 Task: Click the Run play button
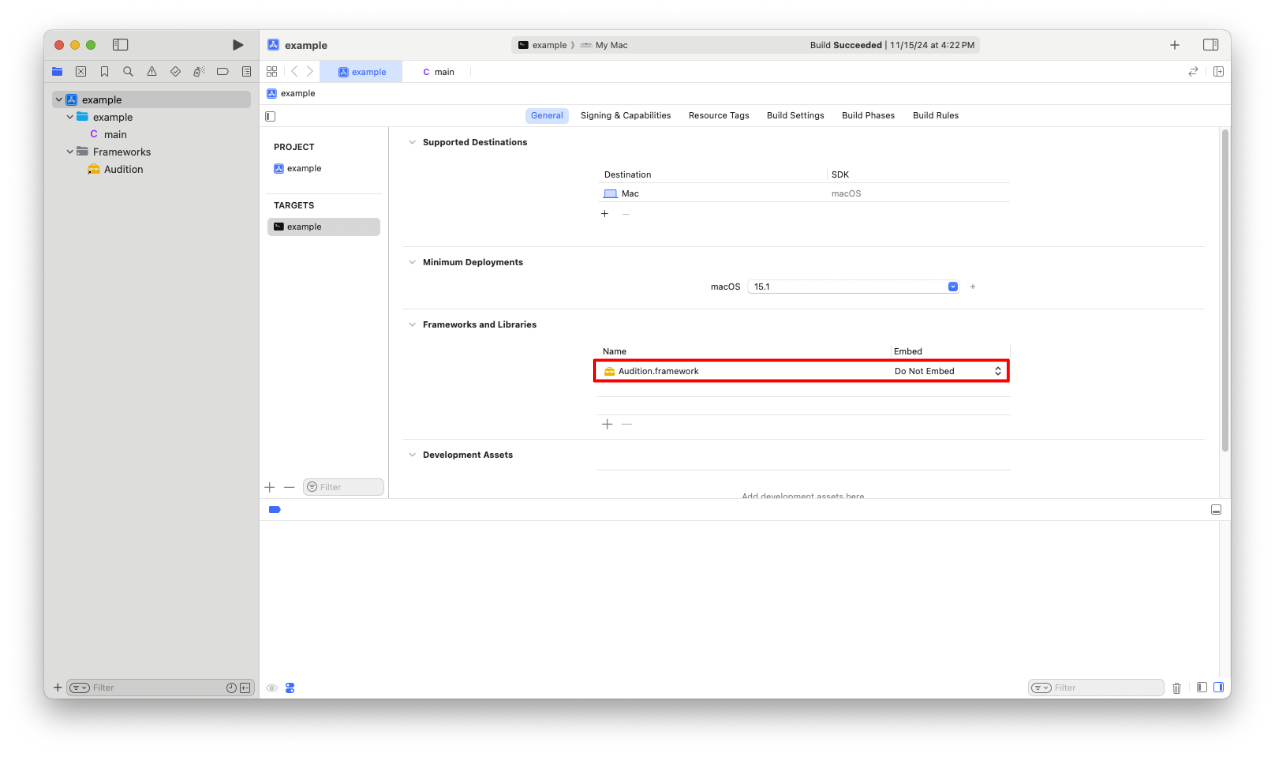click(x=237, y=45)
